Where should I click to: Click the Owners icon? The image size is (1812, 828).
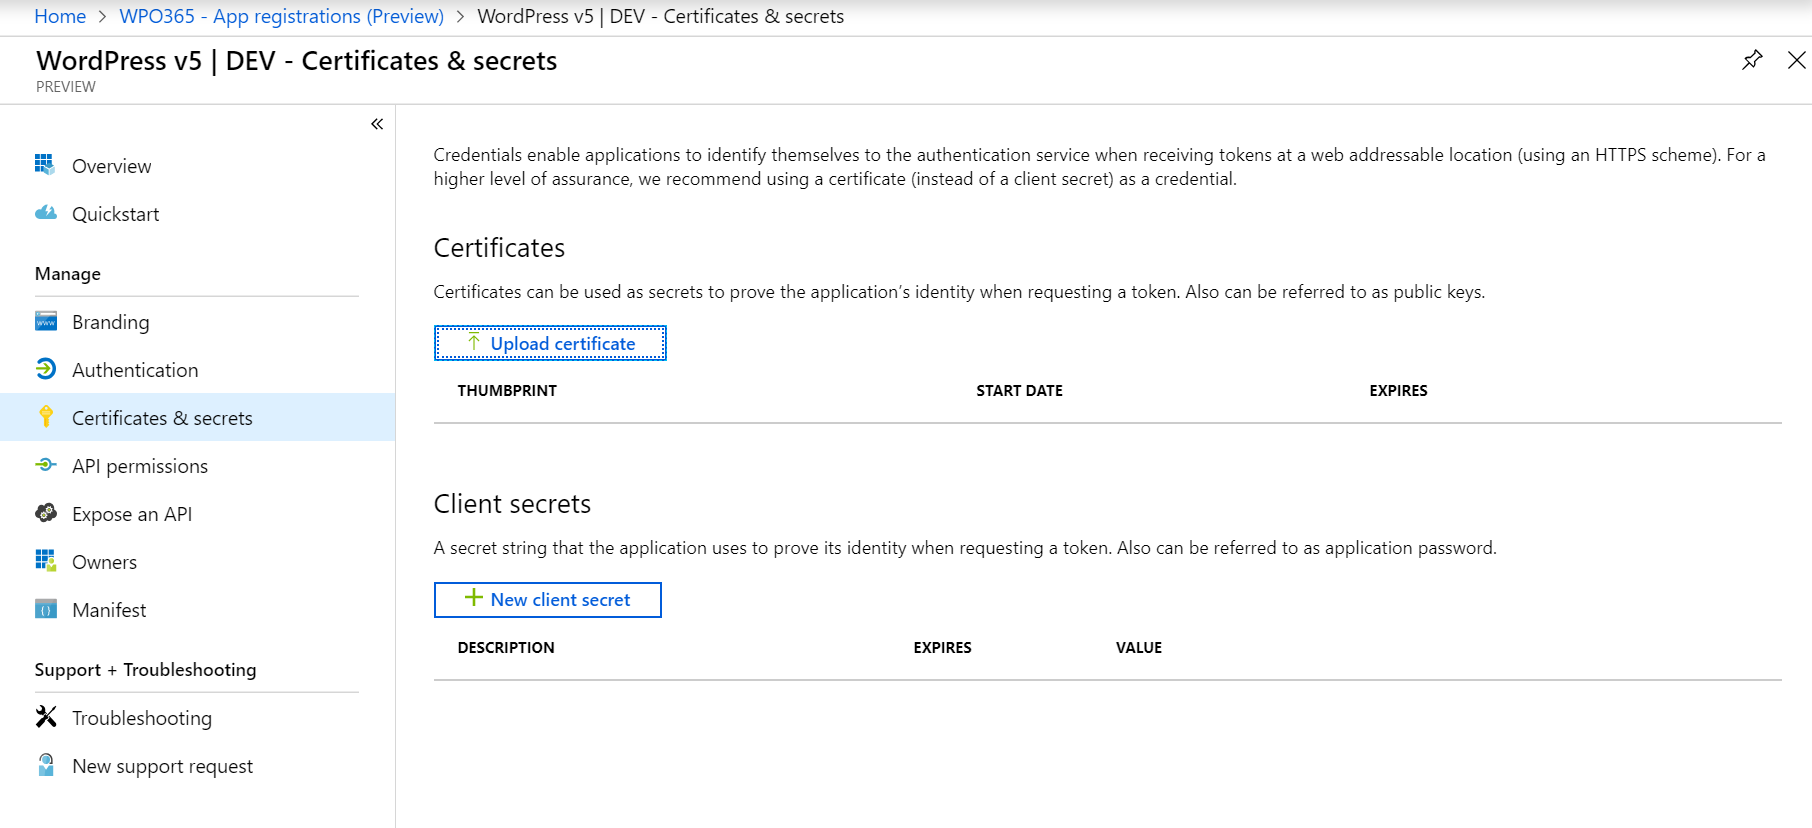[x=45, y=561]
